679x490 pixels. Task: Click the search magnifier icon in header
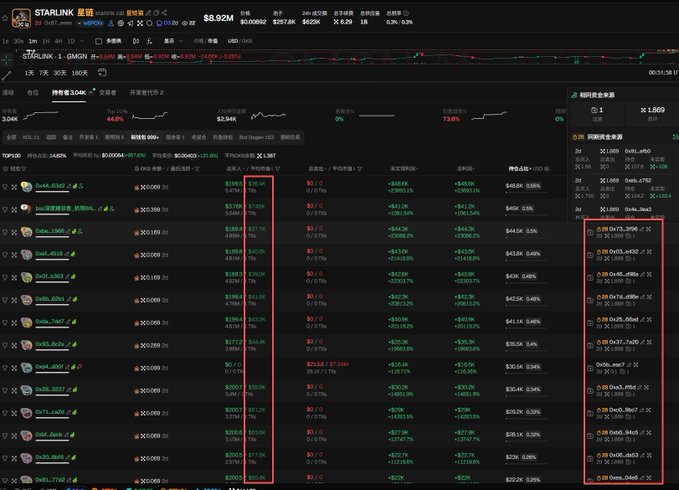click(149, 23)
